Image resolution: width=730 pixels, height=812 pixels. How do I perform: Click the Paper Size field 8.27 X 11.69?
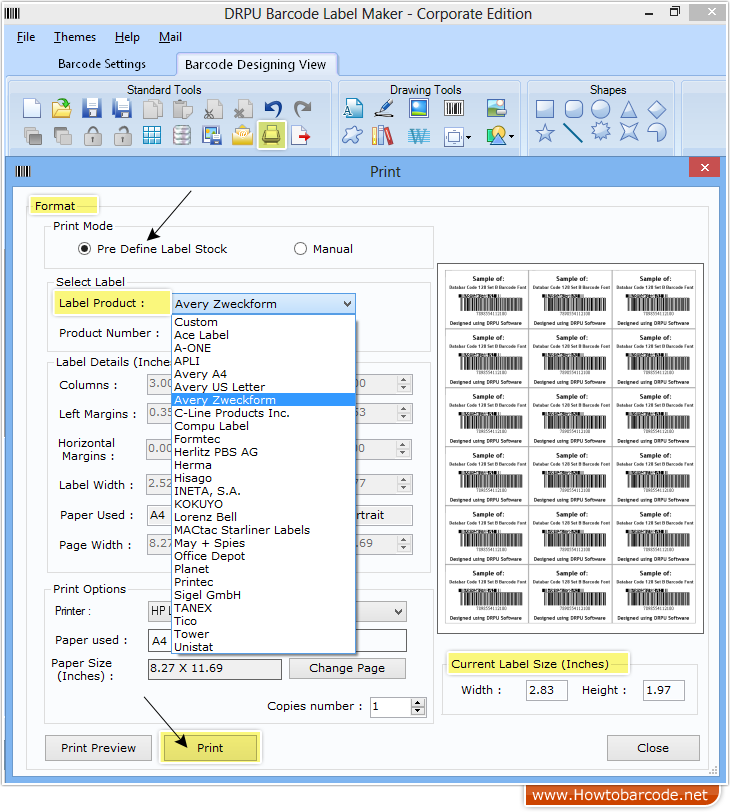[214, 669]
